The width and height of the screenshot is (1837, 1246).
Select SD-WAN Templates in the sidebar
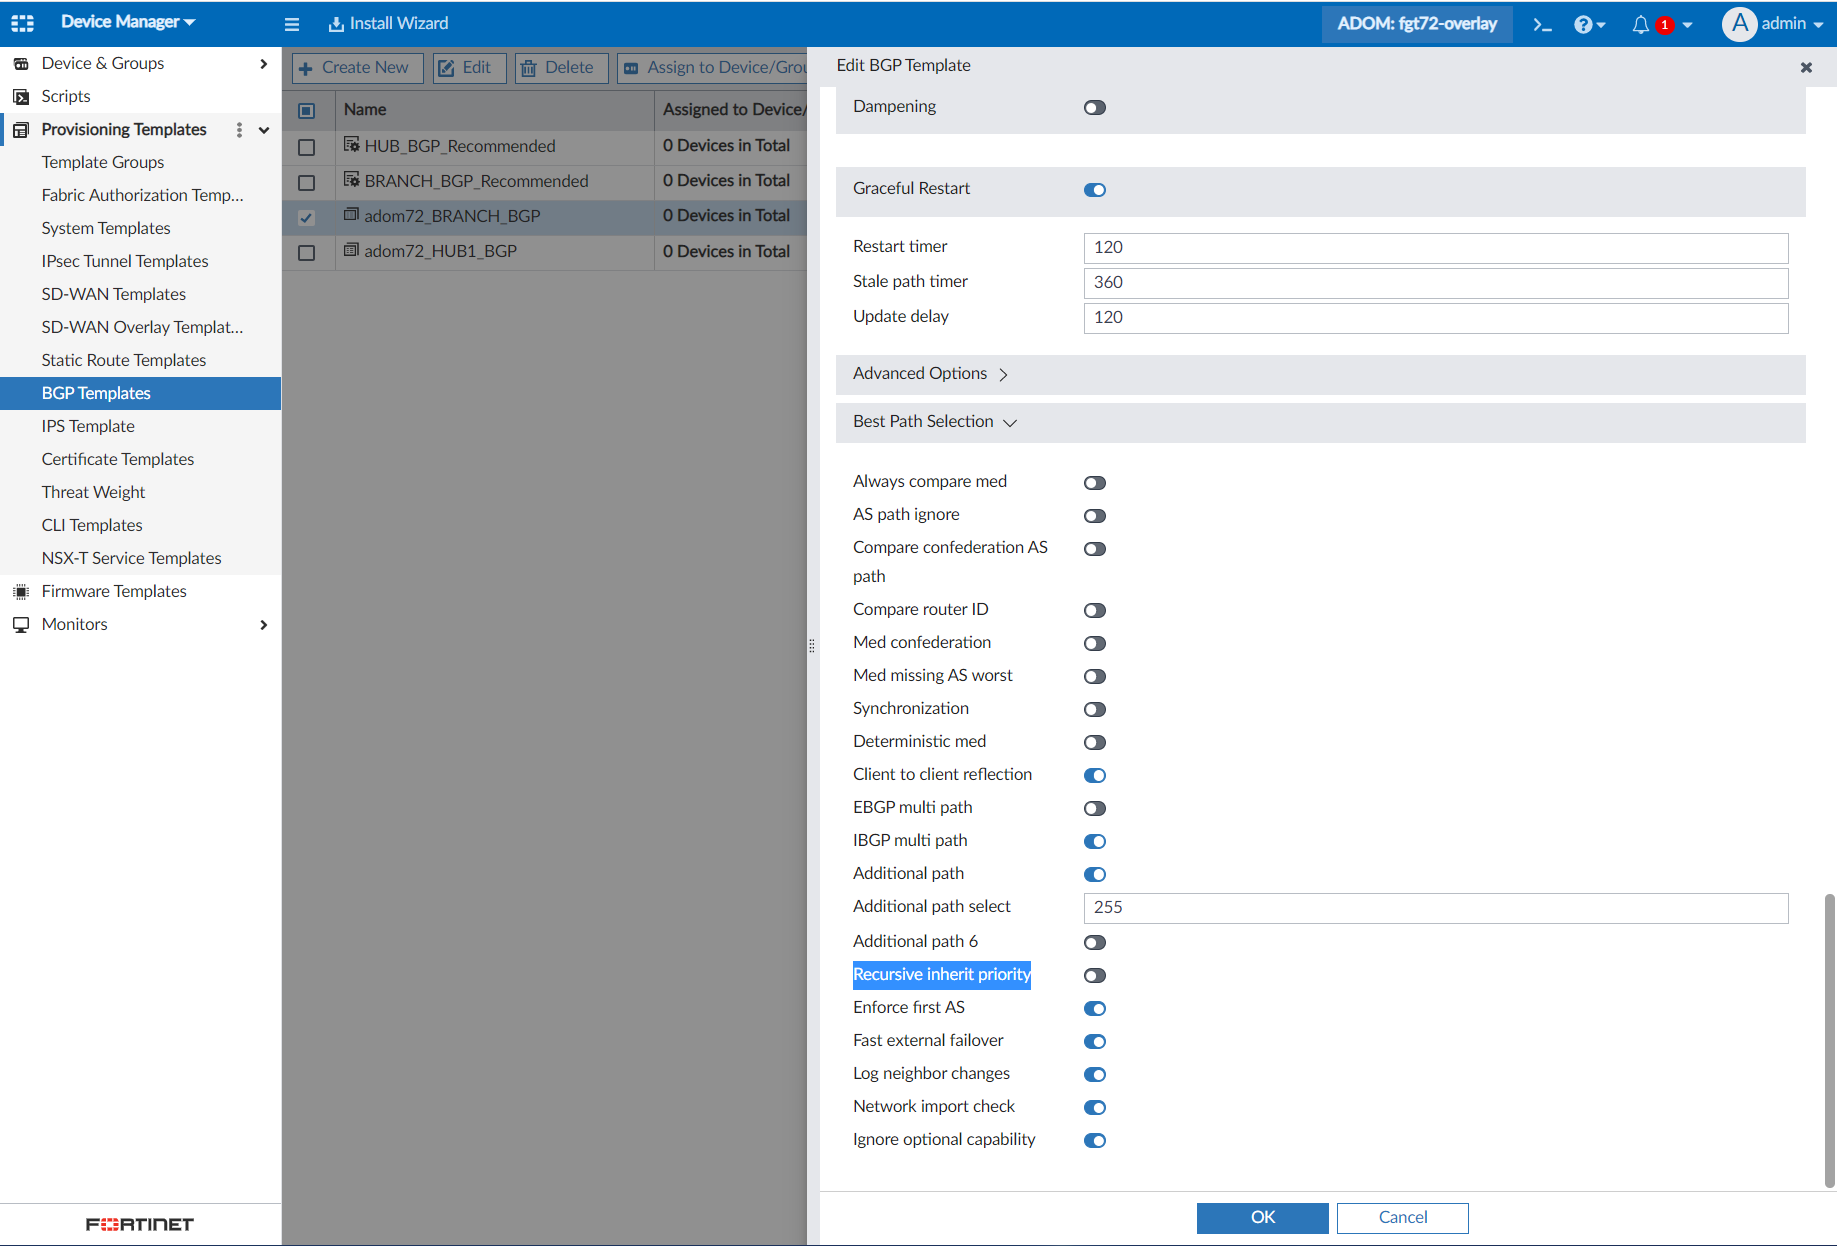pyautogui.click(x=114, y=294)
